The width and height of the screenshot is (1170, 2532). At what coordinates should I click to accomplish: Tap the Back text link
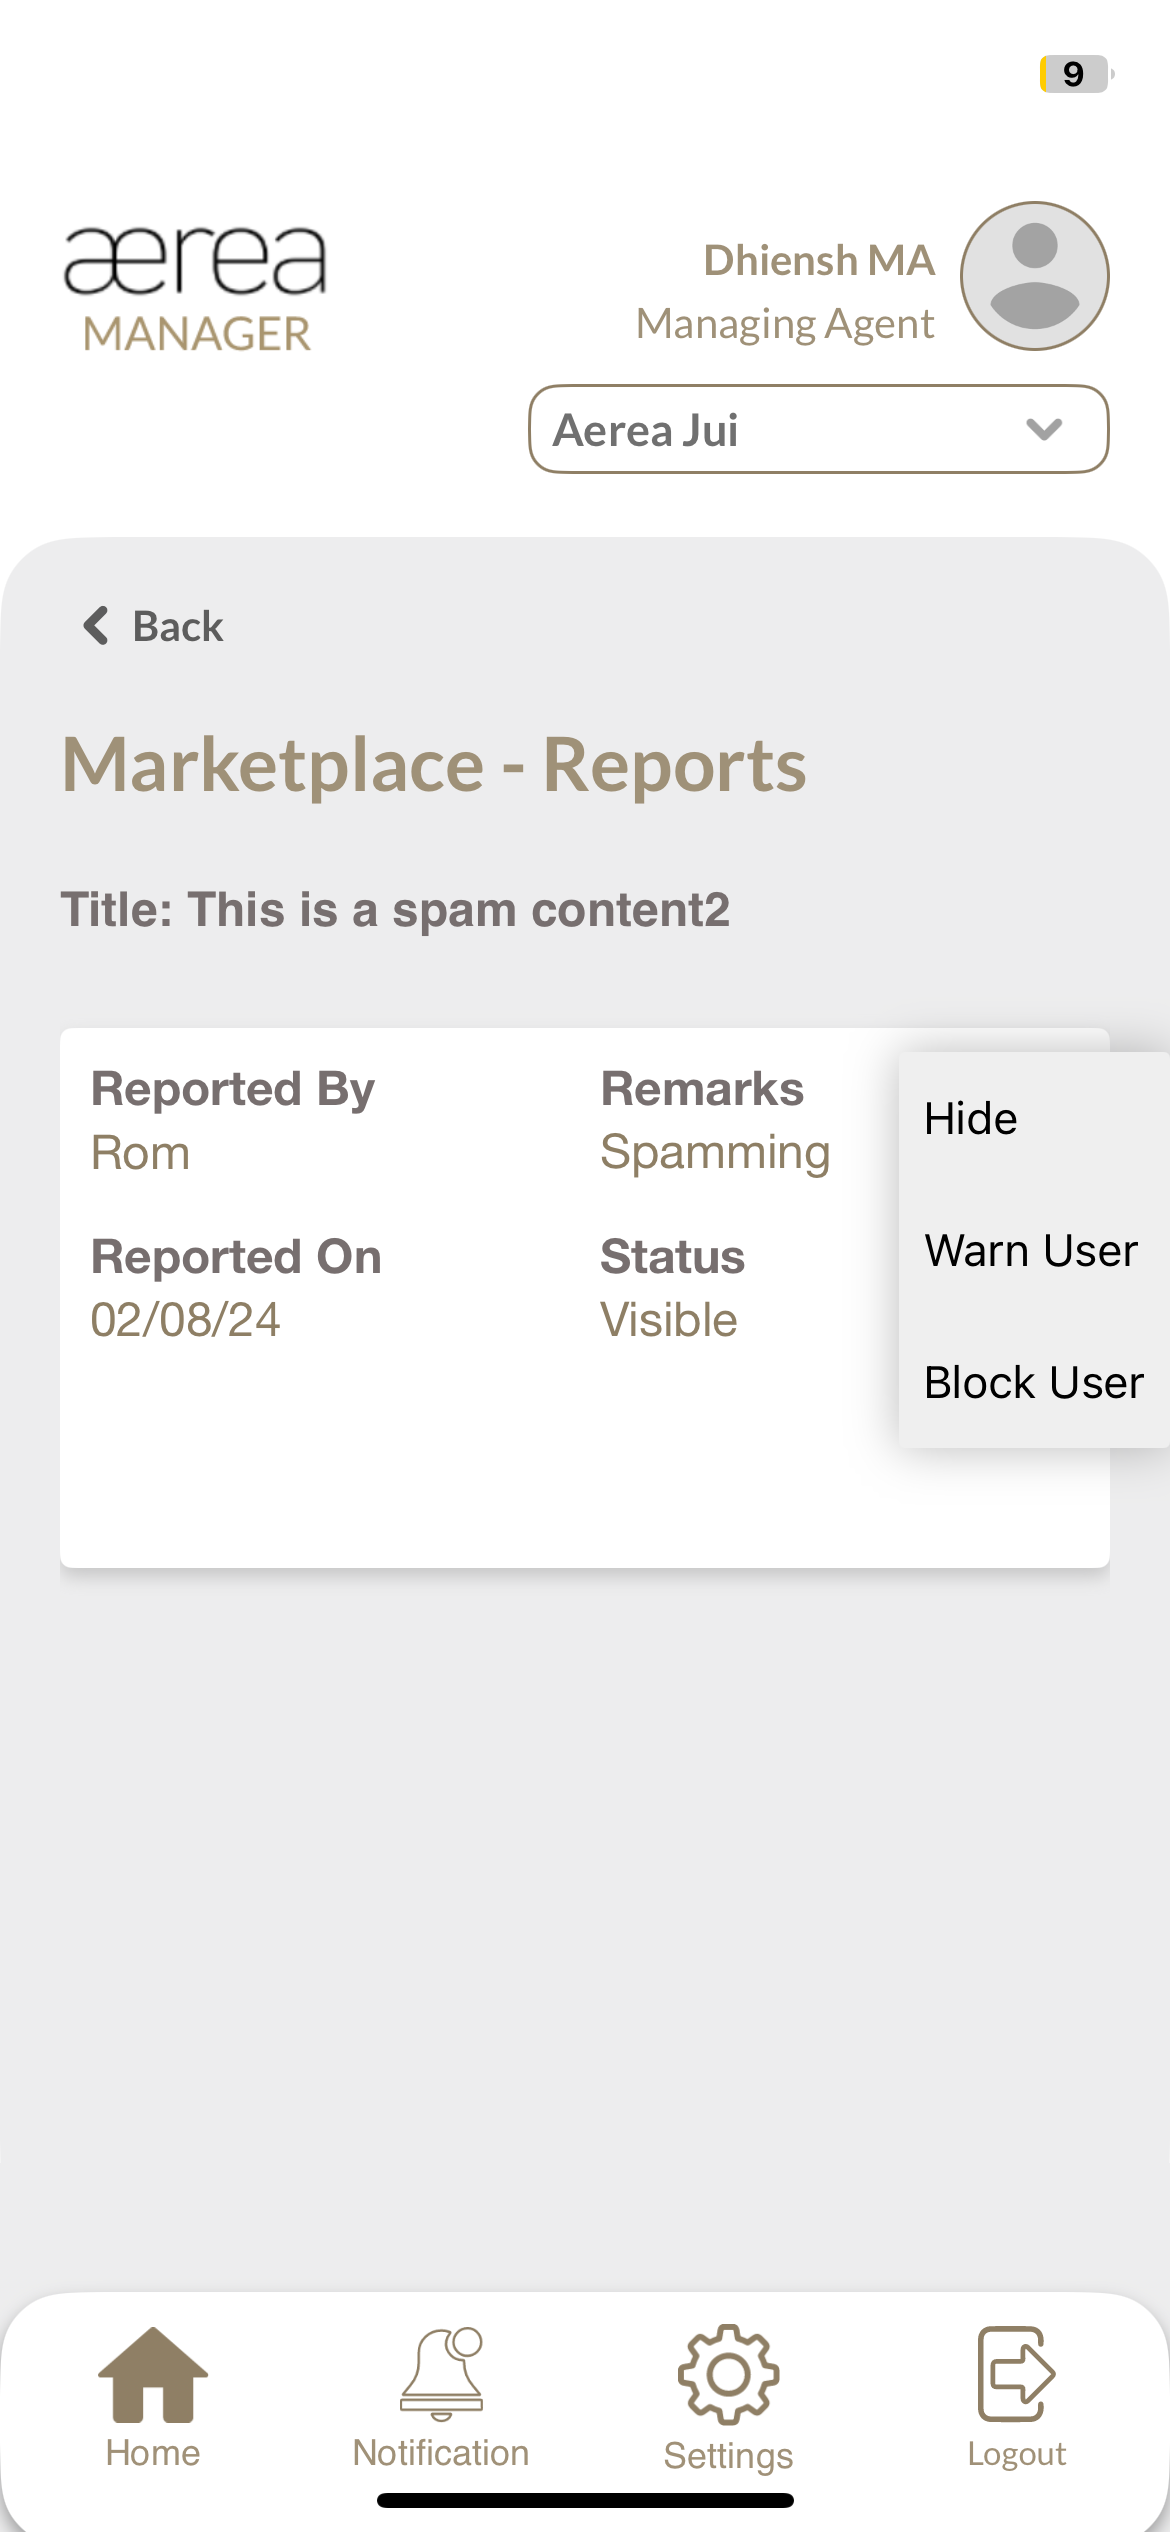coord(178,627)
